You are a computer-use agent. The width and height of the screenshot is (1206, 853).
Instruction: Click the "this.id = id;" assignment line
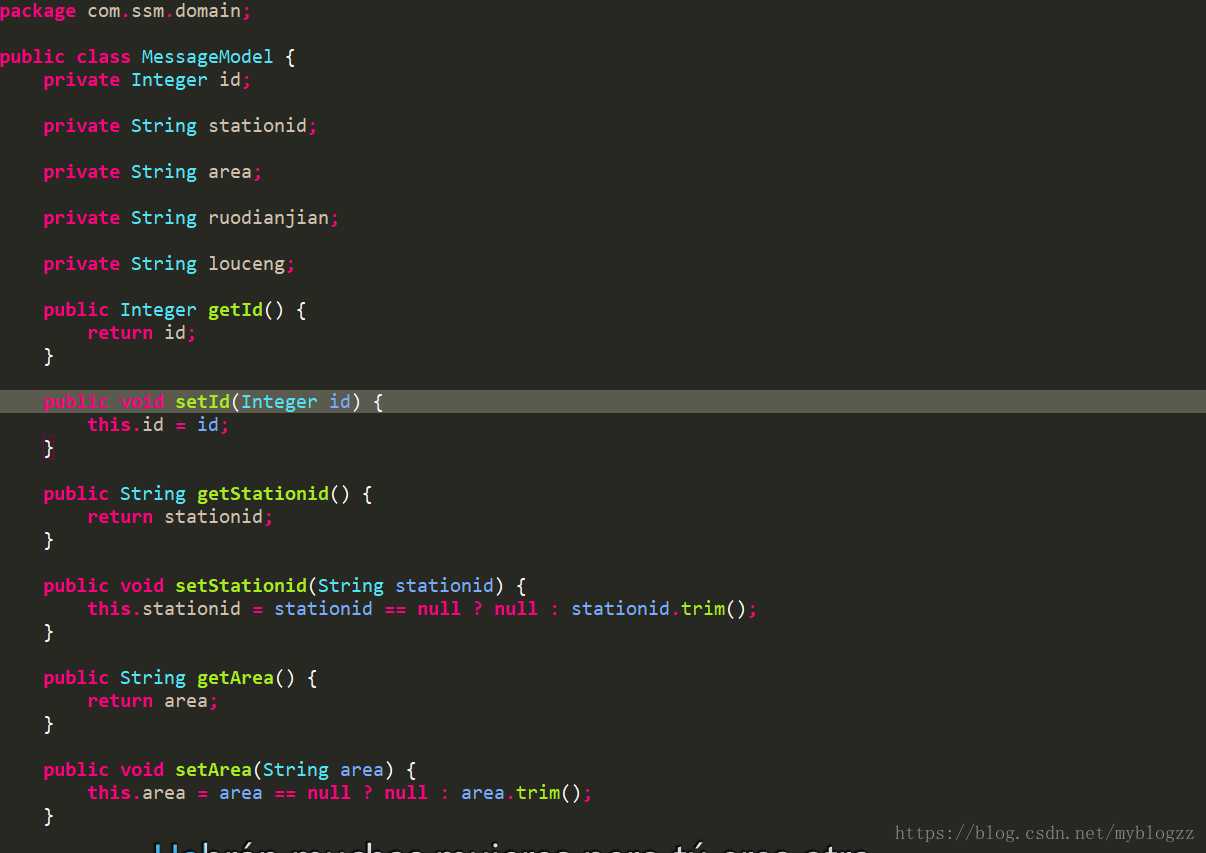click(158, 425)
